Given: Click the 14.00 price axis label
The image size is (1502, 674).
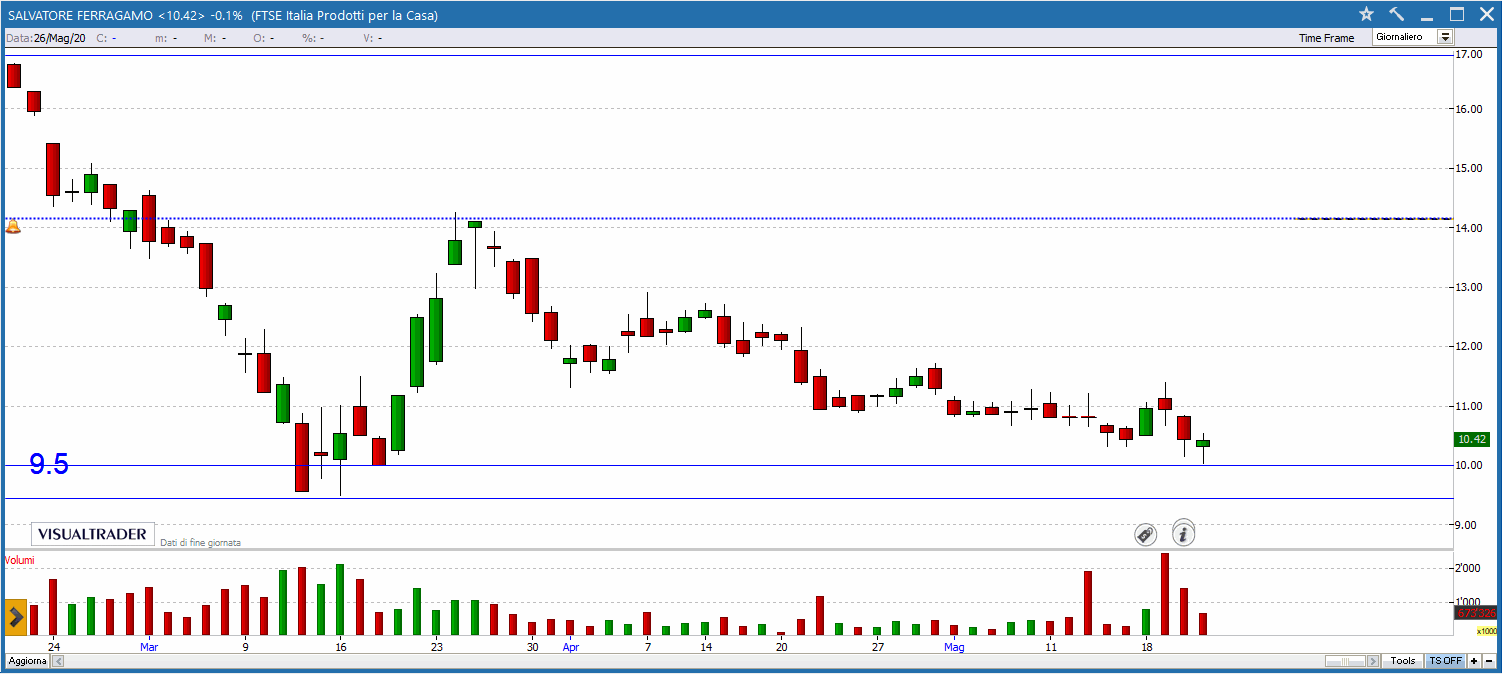Looking at the screenshot, I should click(1469, 228).
